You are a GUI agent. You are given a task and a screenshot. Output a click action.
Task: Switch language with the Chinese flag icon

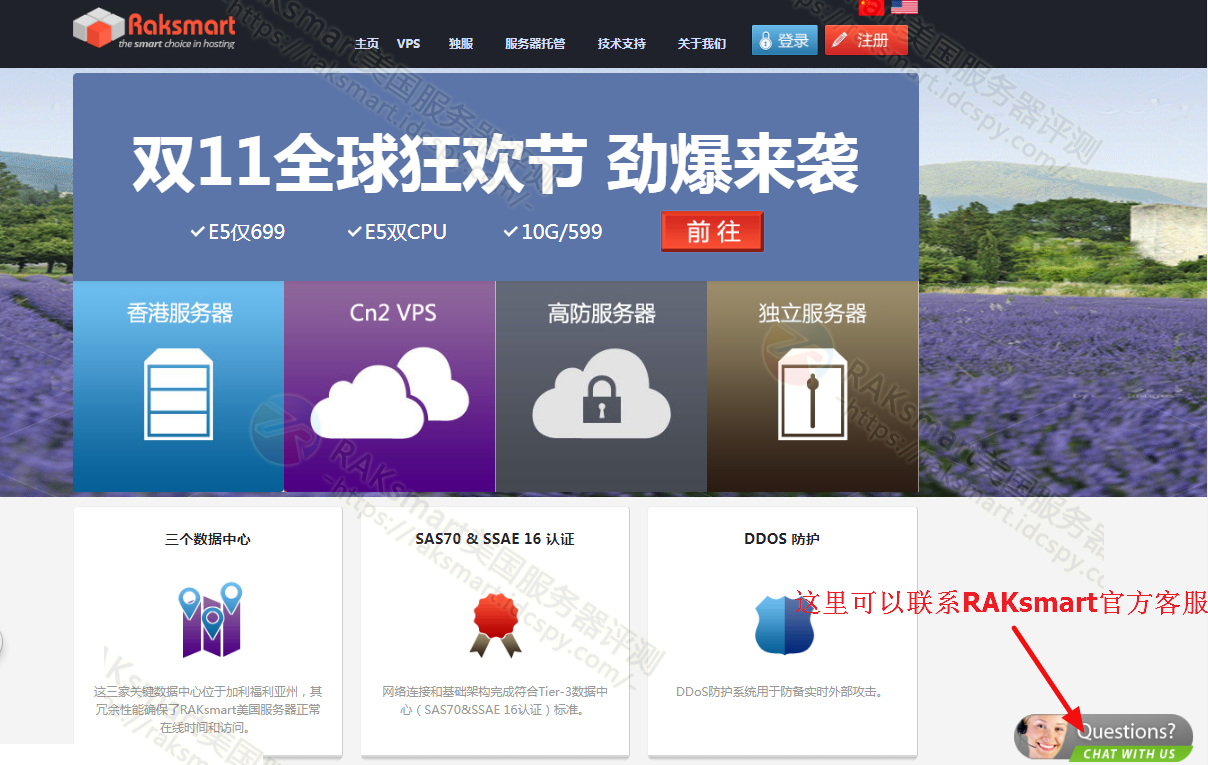click(x=871, y=6)
